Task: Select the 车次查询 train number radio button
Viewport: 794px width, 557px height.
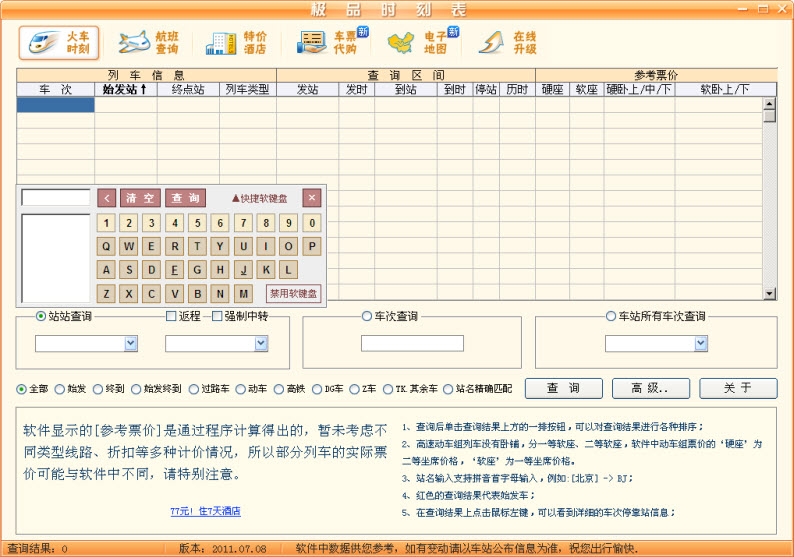Action: point(367,317)
